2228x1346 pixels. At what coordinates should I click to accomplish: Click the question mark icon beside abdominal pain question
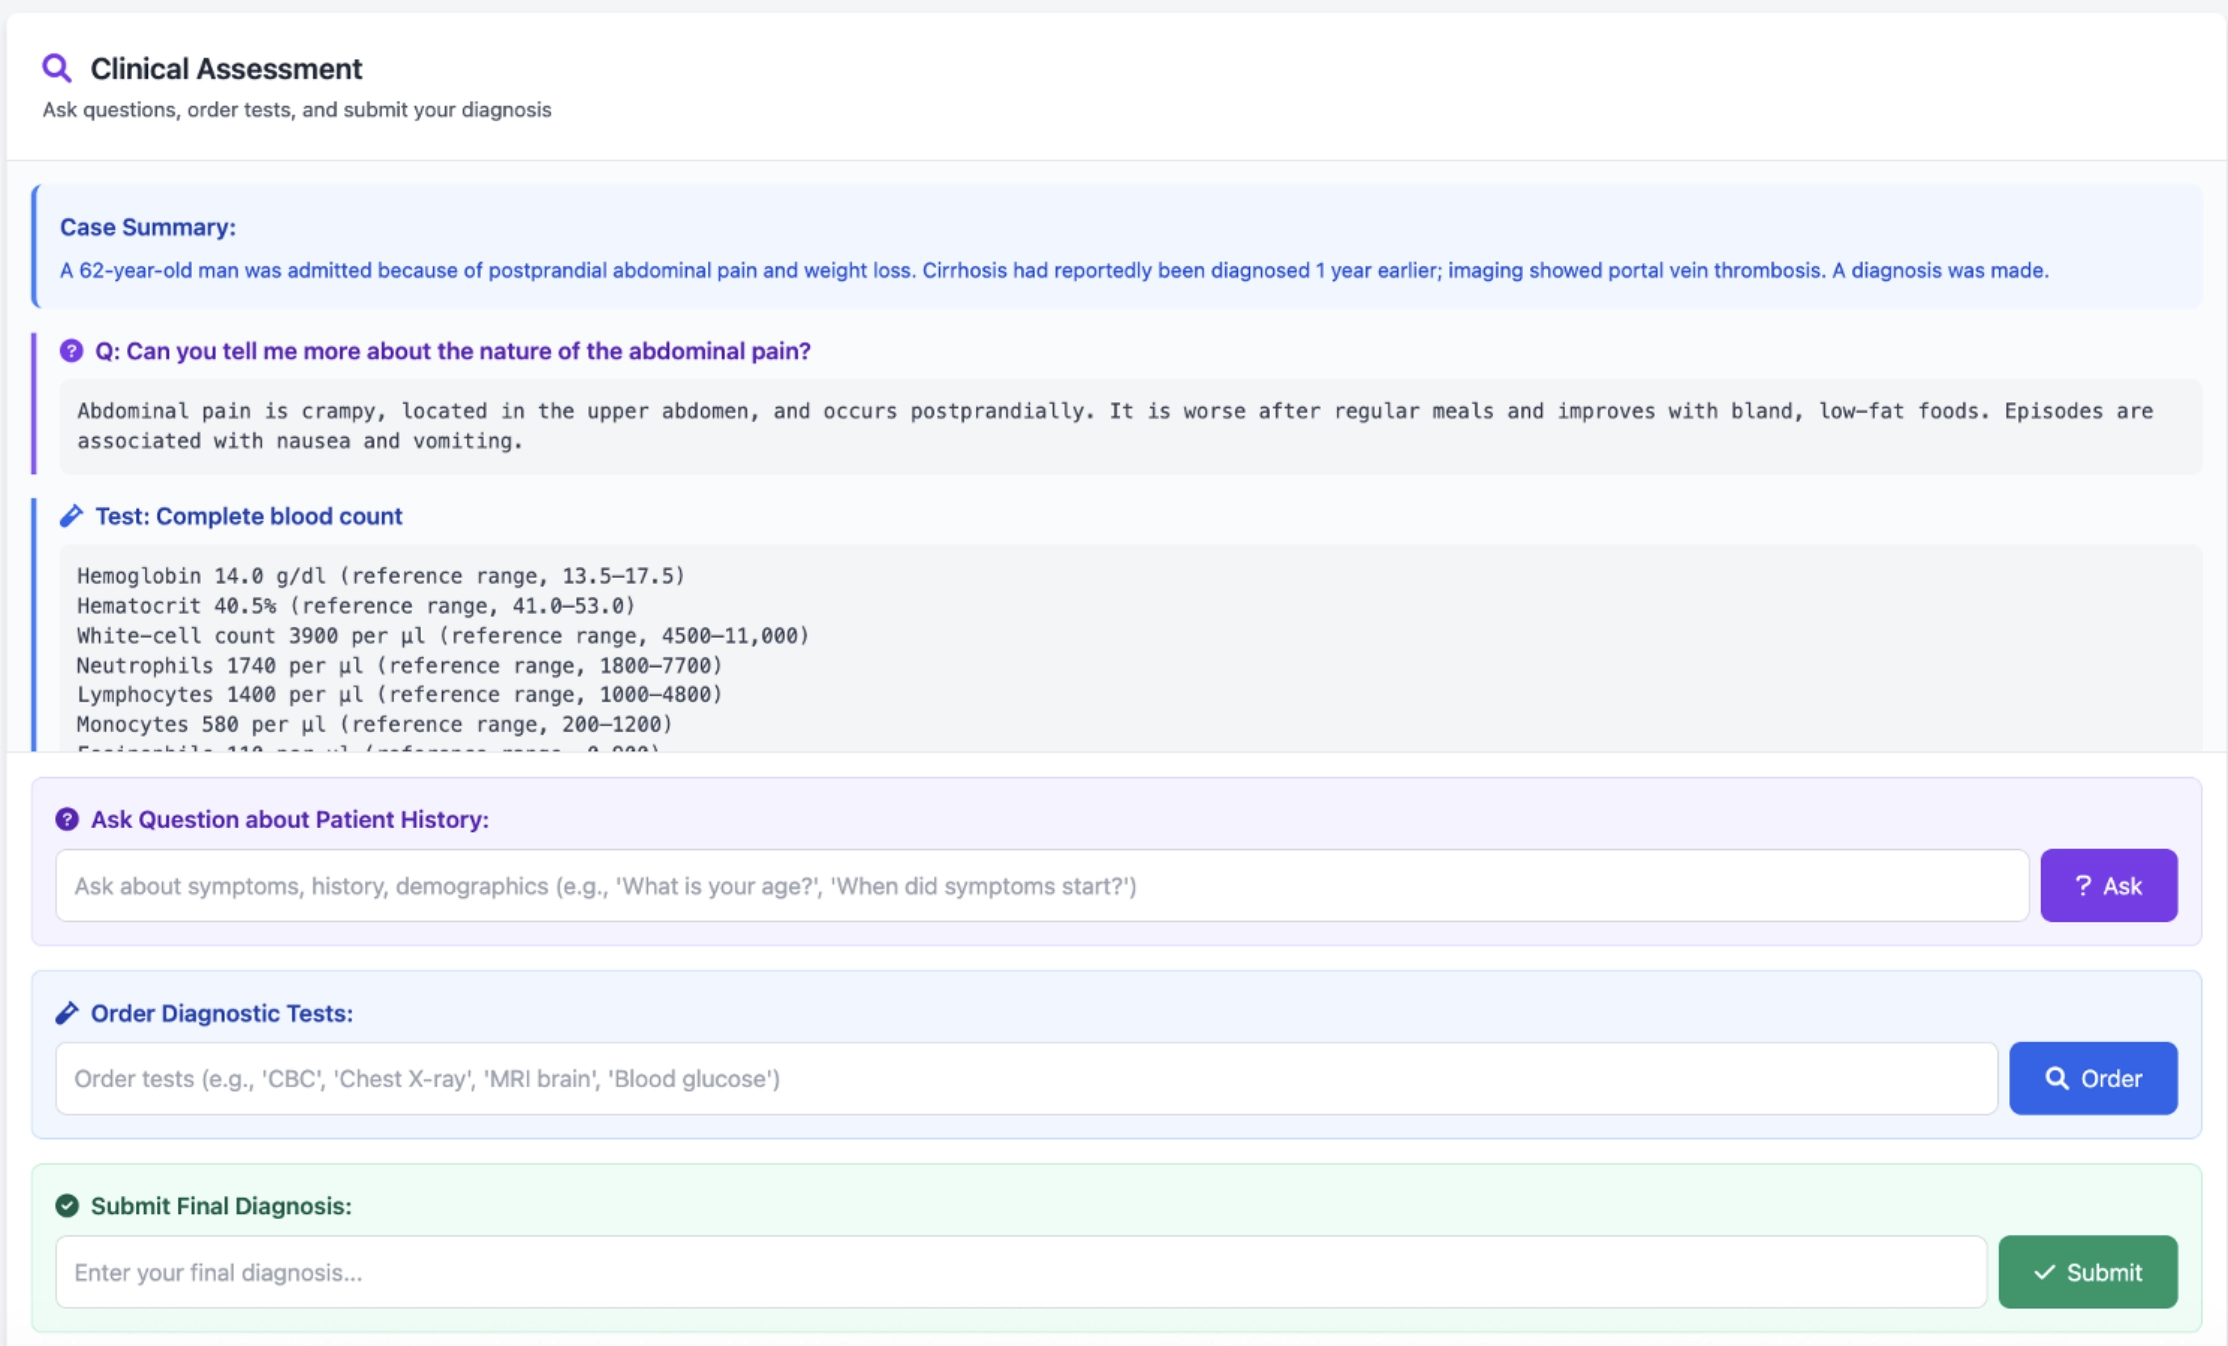click(71, 351)
